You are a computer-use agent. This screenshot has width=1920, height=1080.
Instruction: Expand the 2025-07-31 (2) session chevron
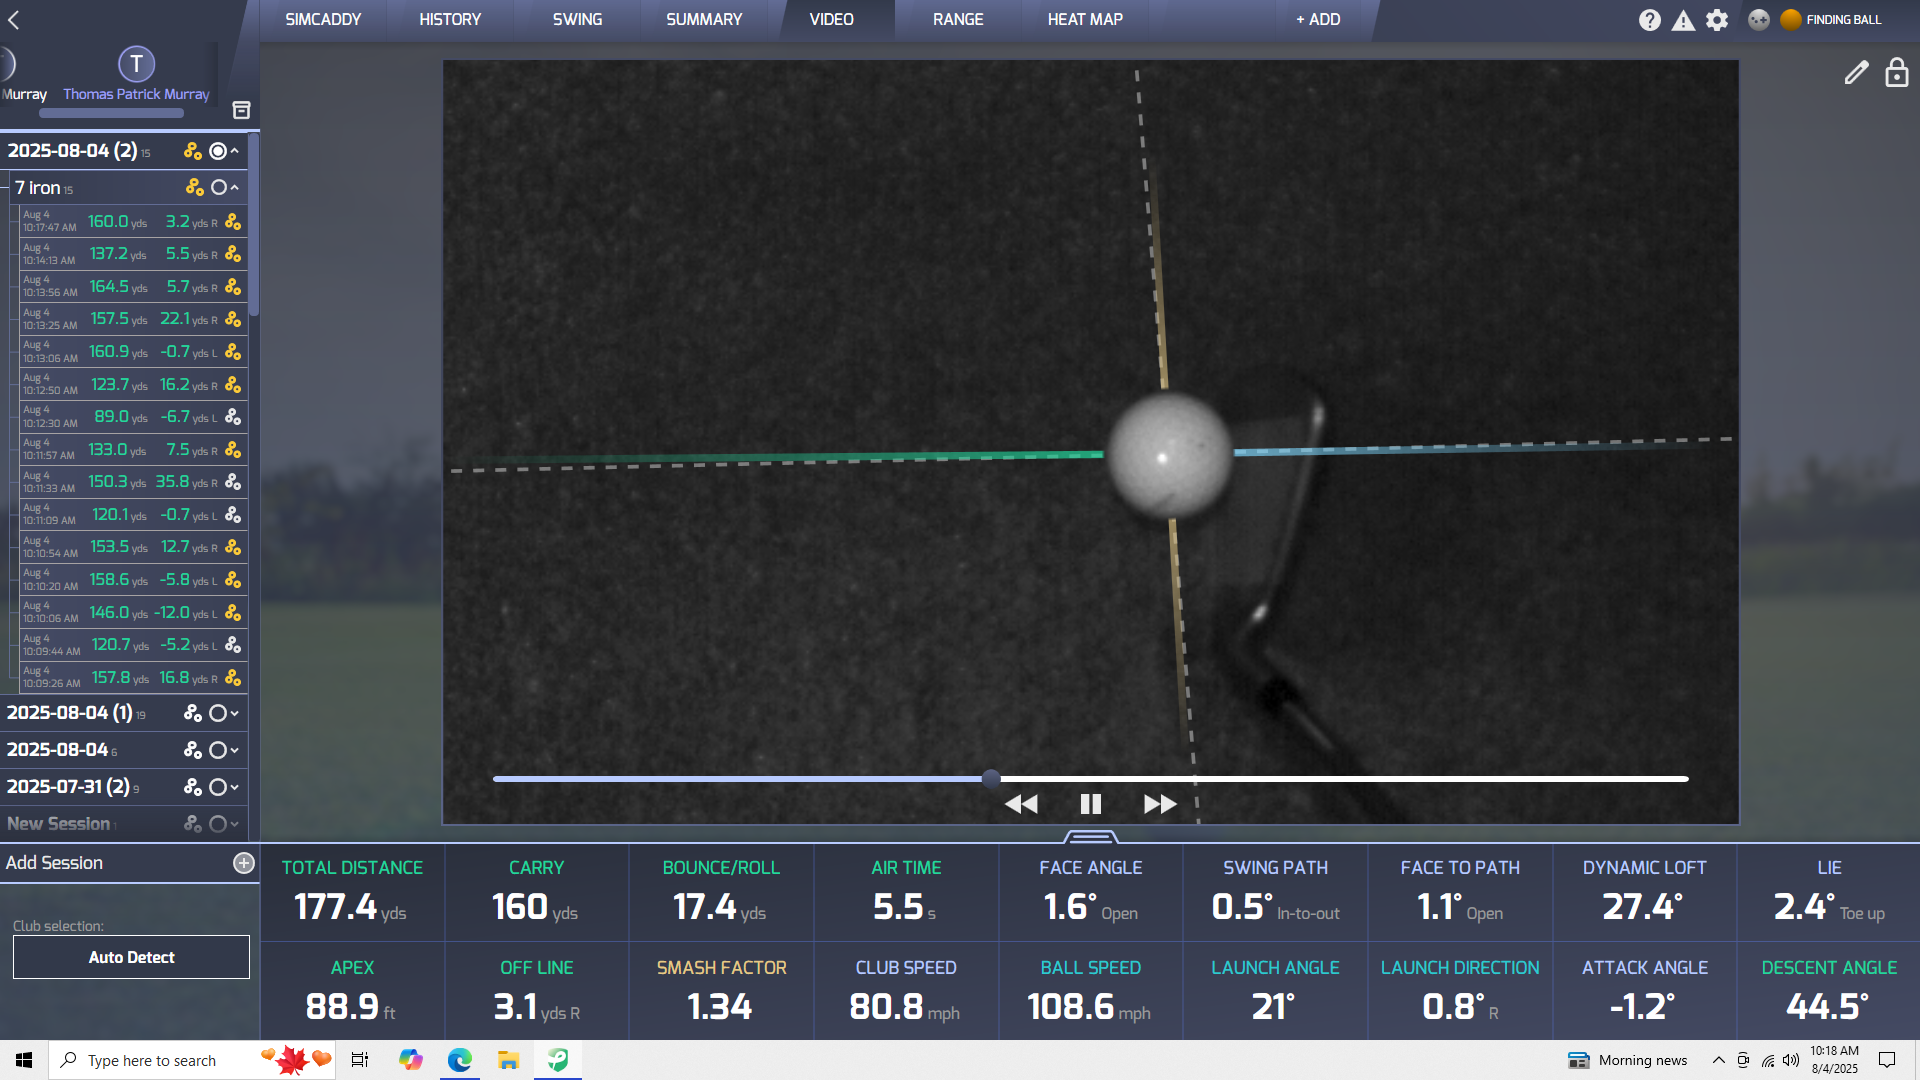[x=235, y=788]
